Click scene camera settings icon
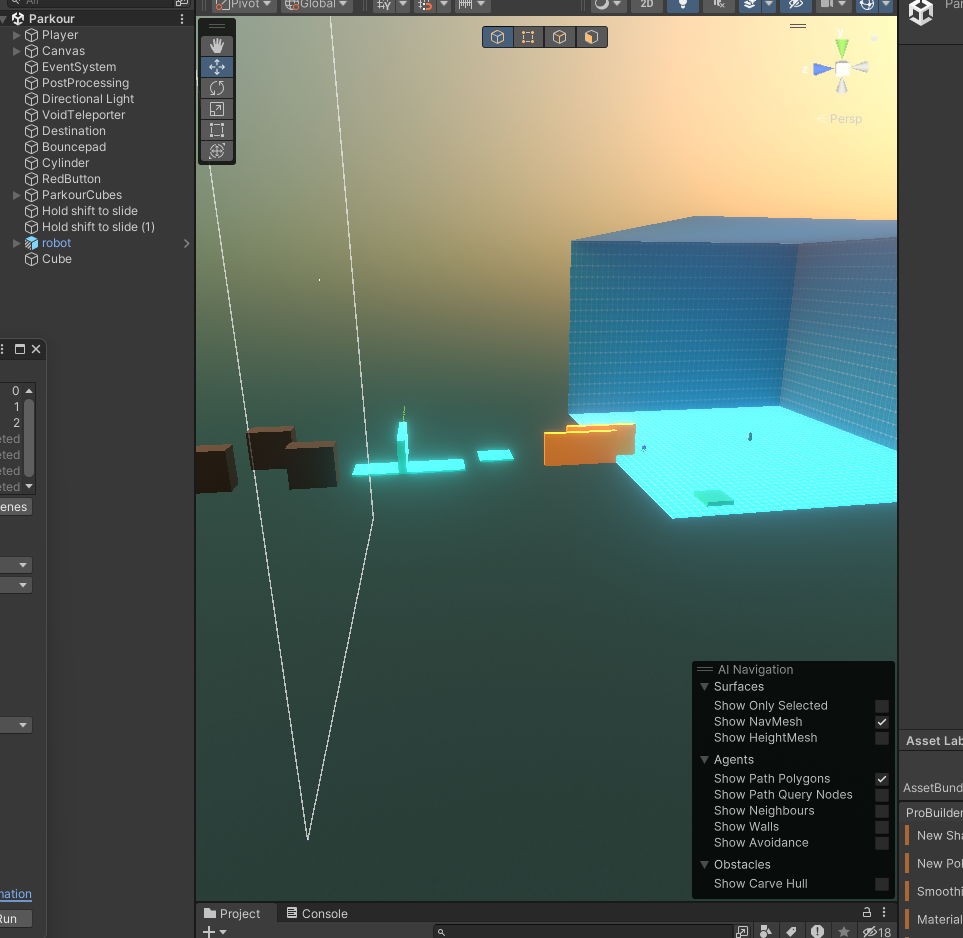Image resolution: width=963 pixels, height=938 pixels. click(x=827, y=5)
